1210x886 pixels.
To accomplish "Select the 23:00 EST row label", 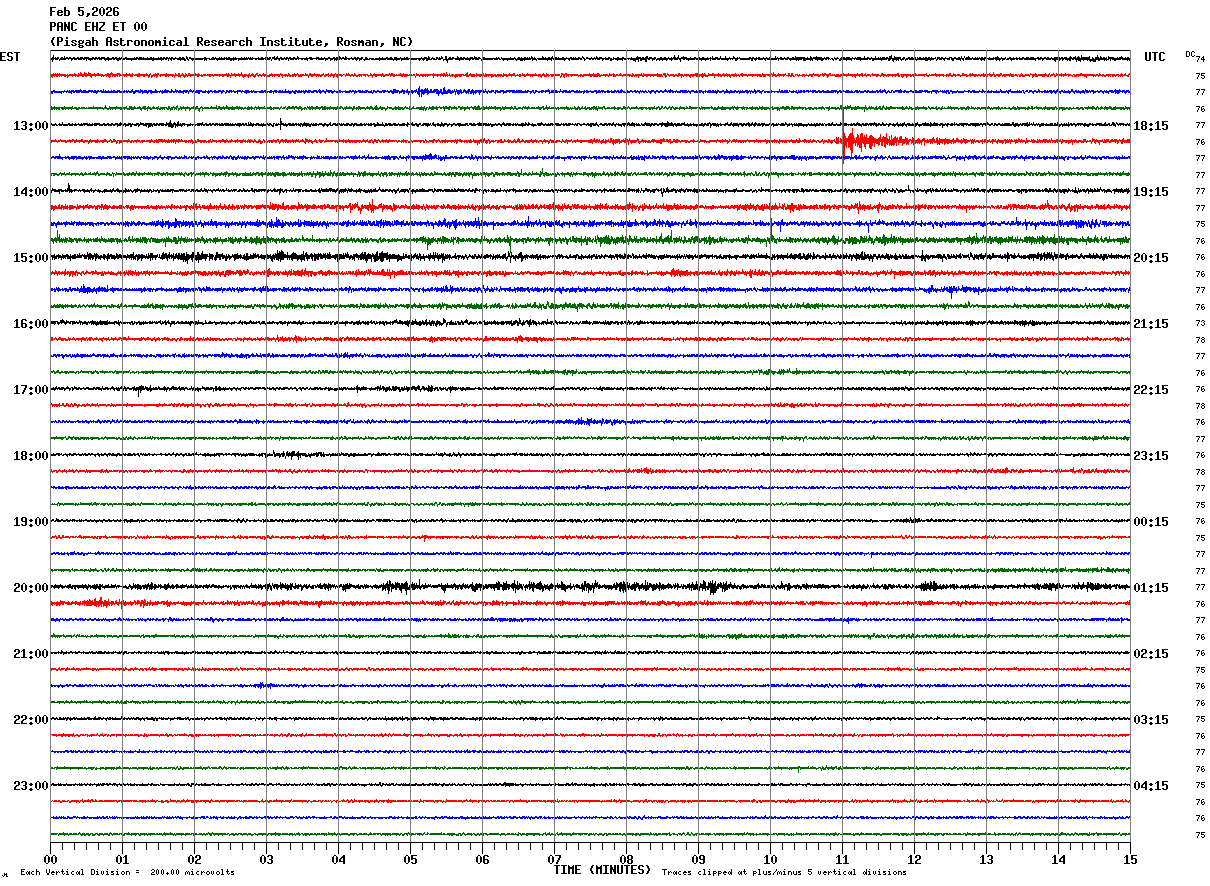I will (30, 786).
